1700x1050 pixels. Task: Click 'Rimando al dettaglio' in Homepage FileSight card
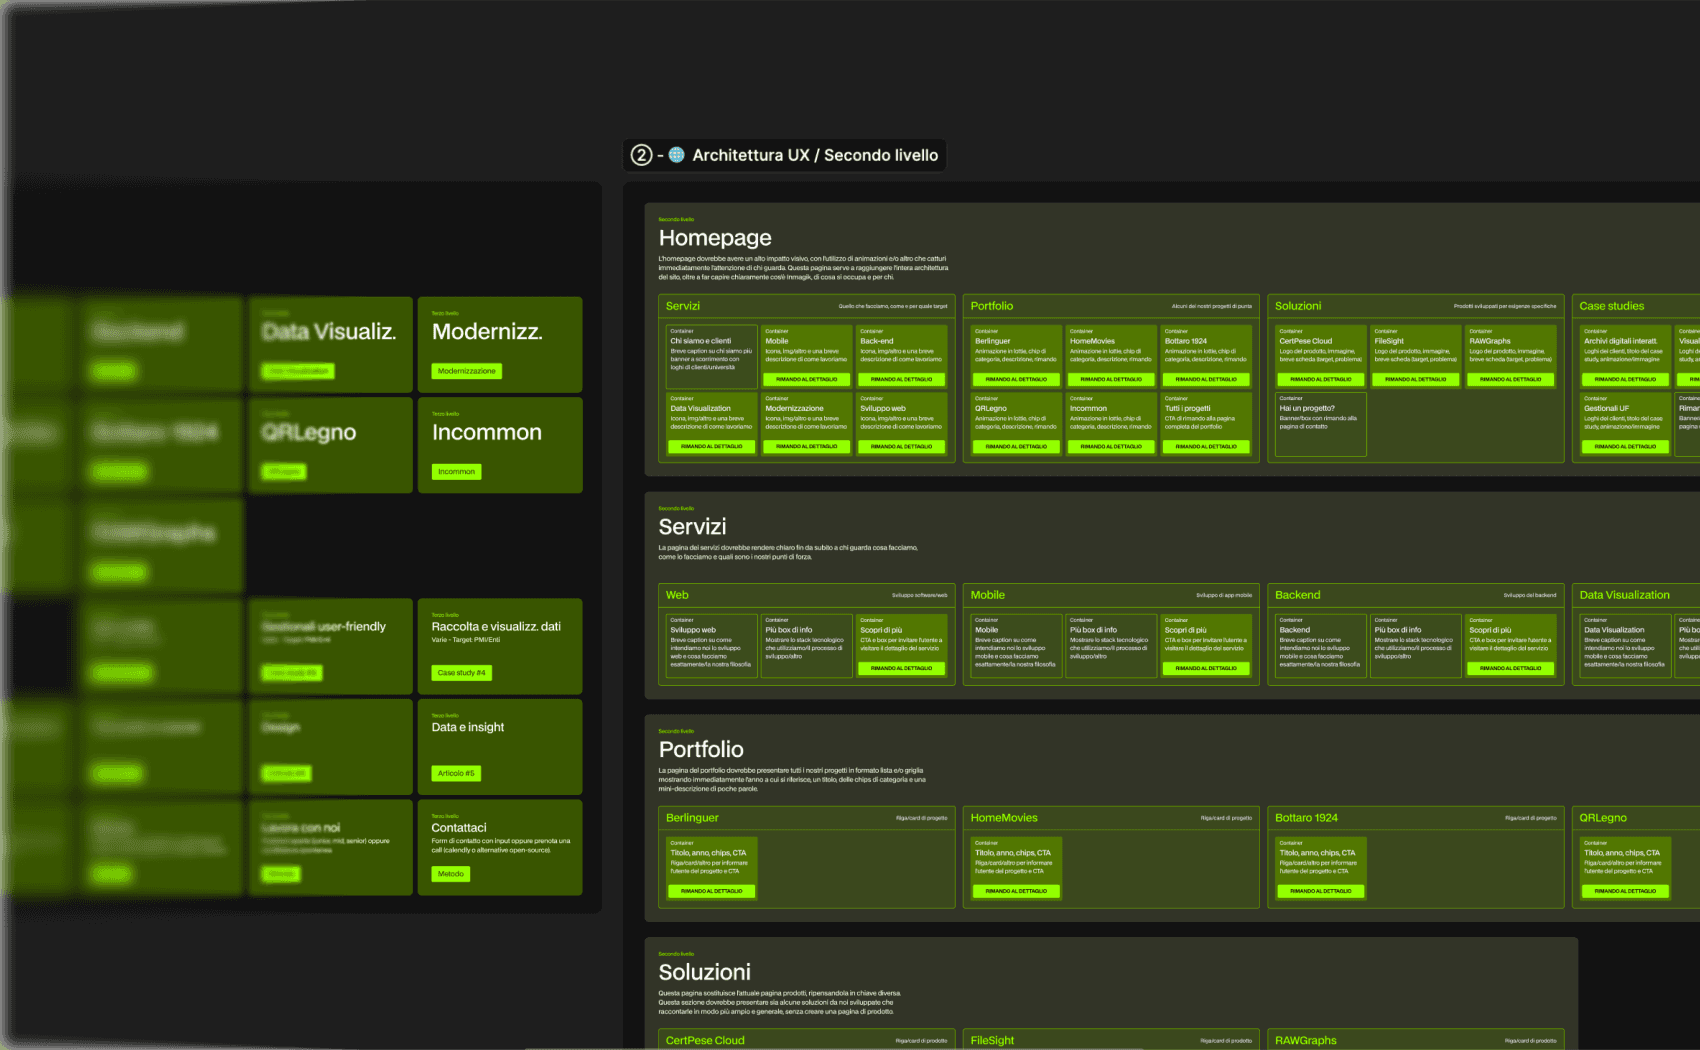[1416, 380]
